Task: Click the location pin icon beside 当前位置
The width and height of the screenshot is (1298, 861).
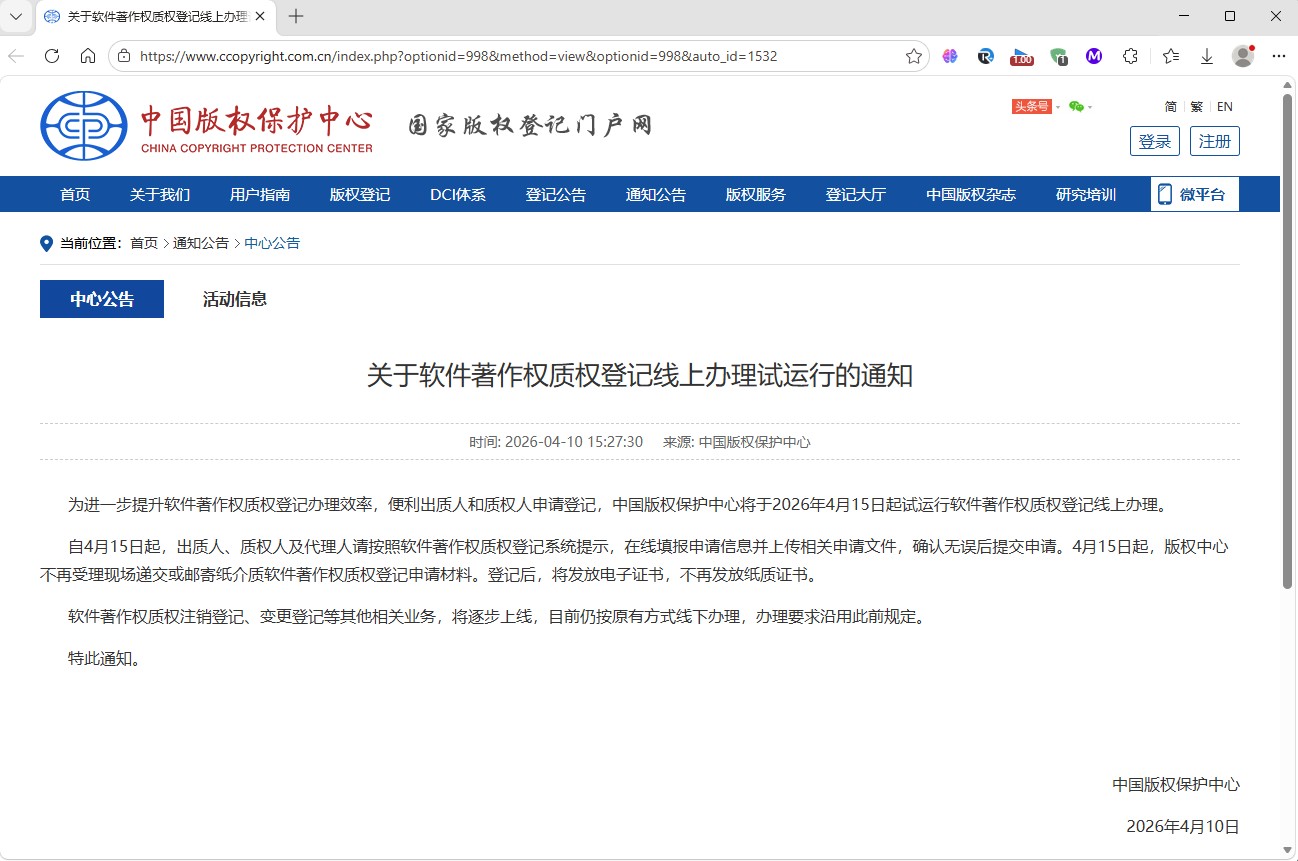Action: [x=46, y=242]
